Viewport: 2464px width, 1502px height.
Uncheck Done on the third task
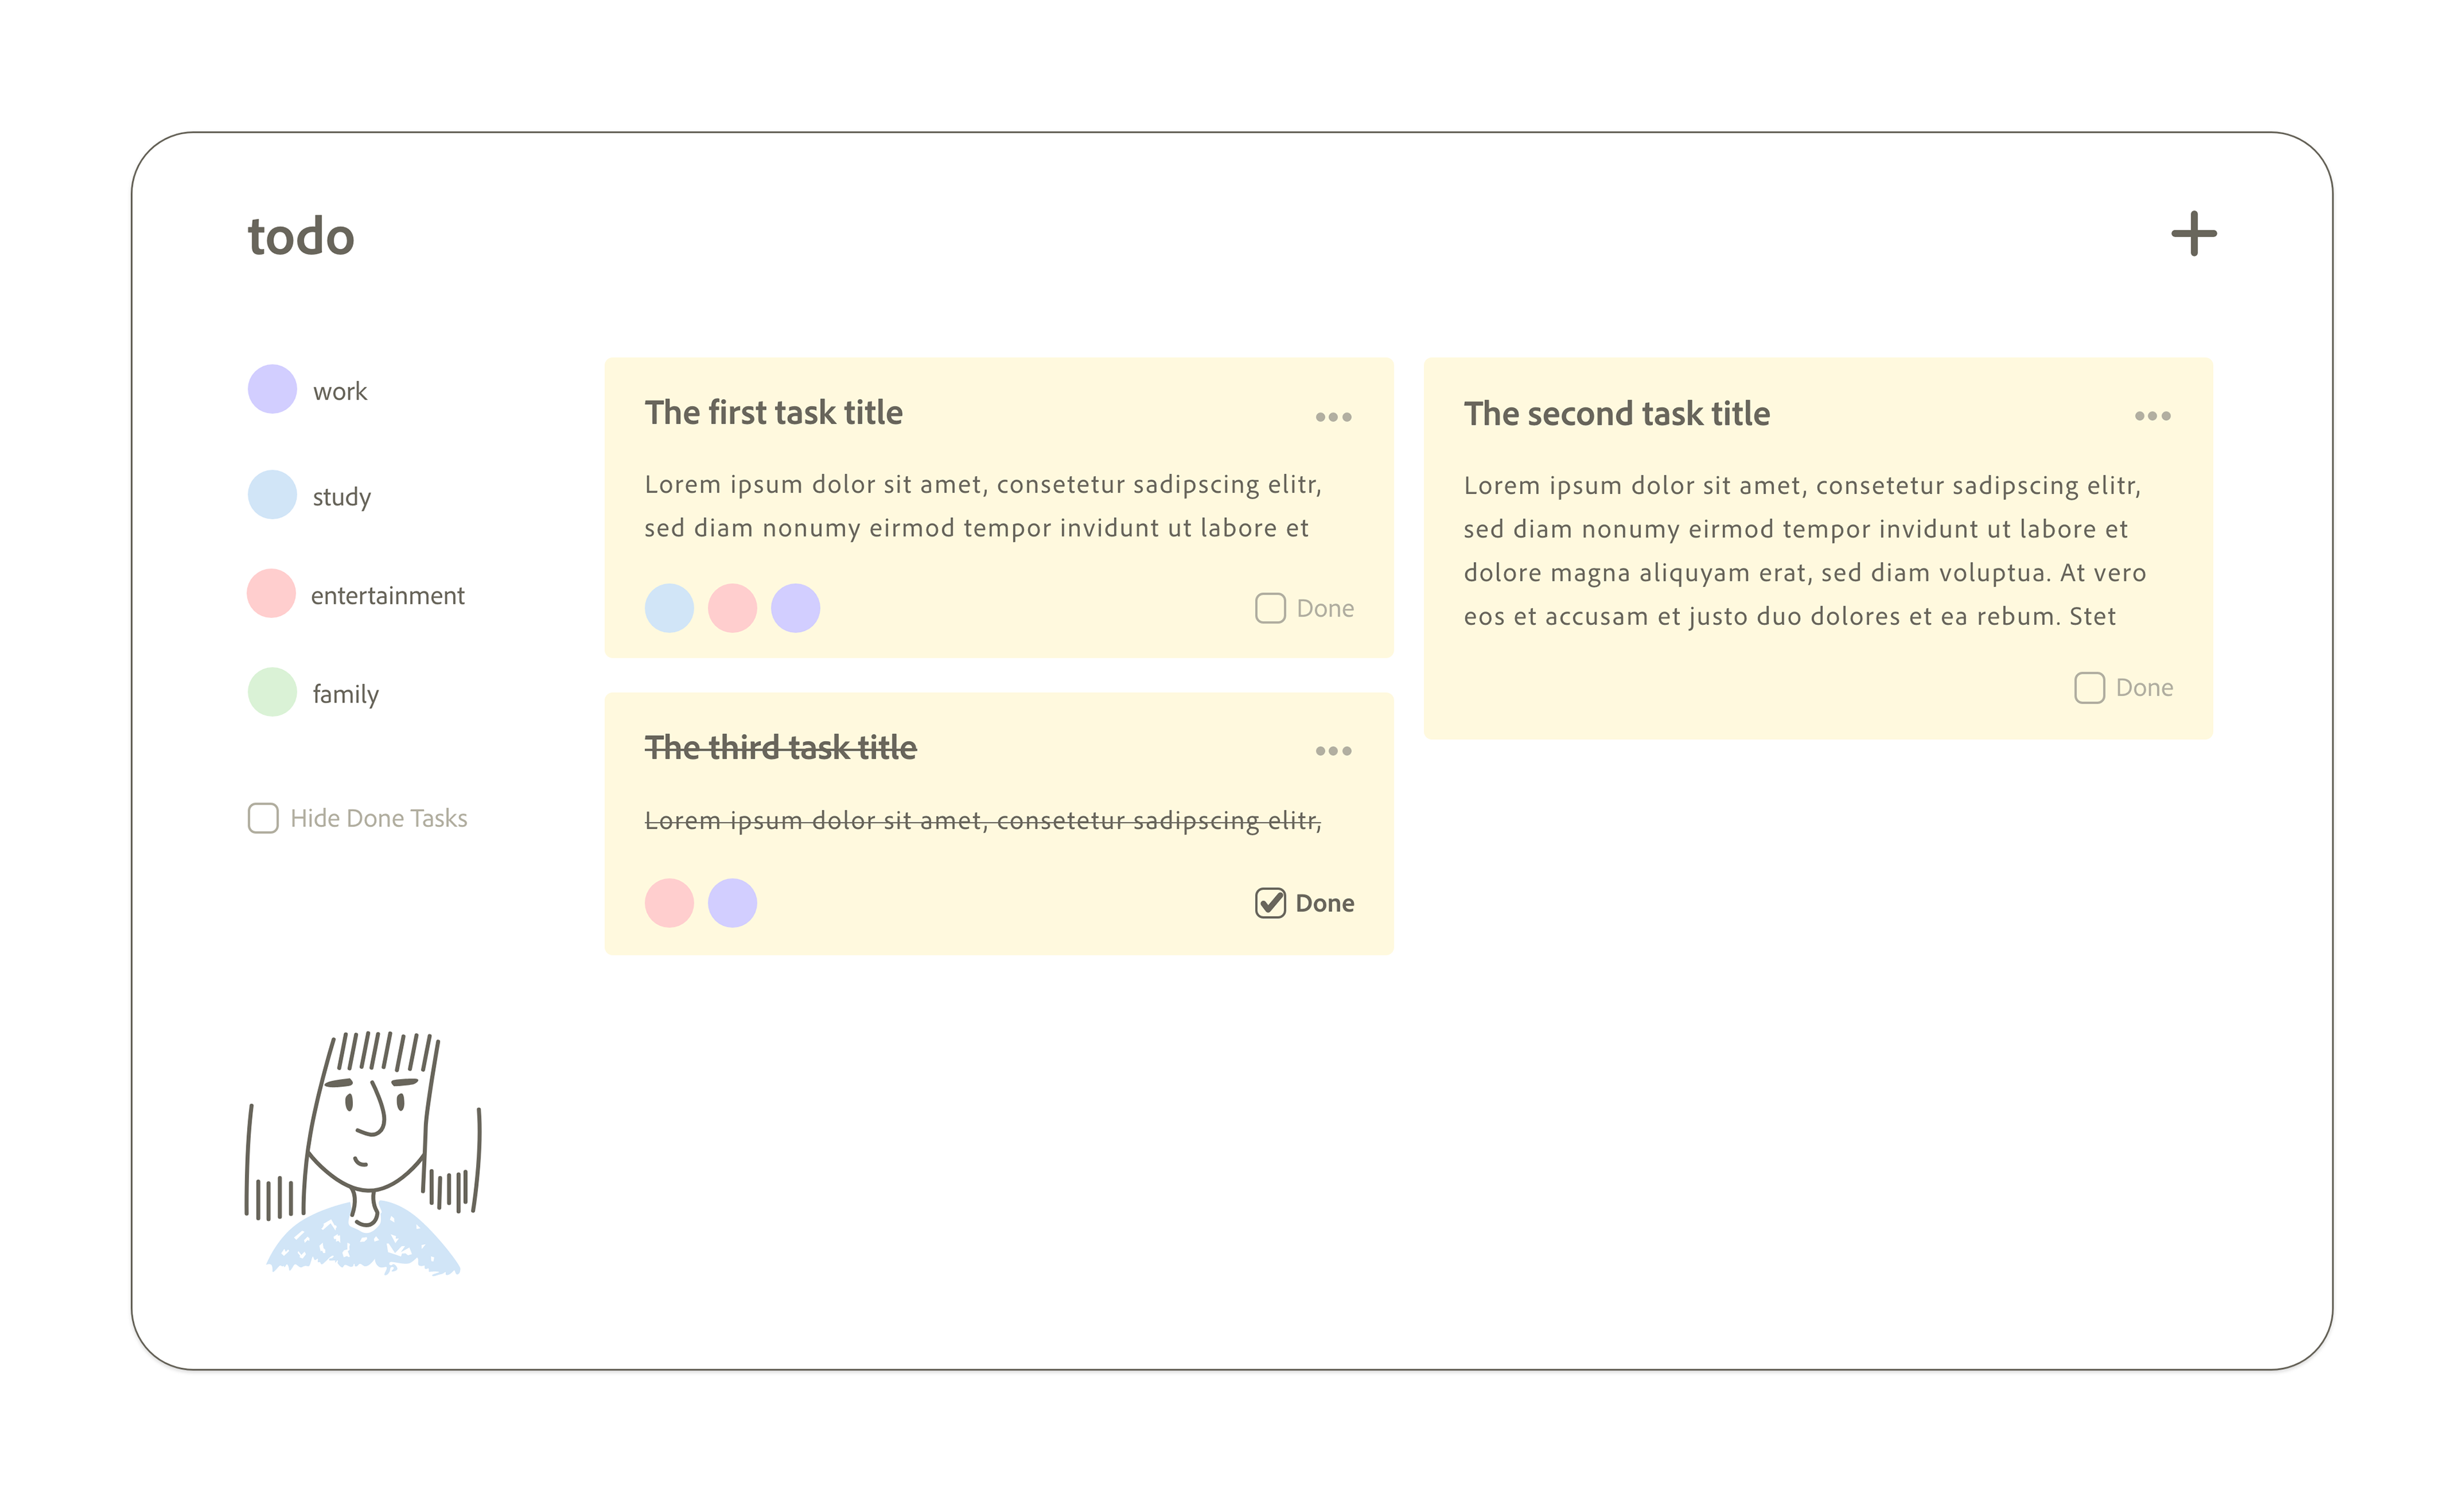pos(1270,903)
